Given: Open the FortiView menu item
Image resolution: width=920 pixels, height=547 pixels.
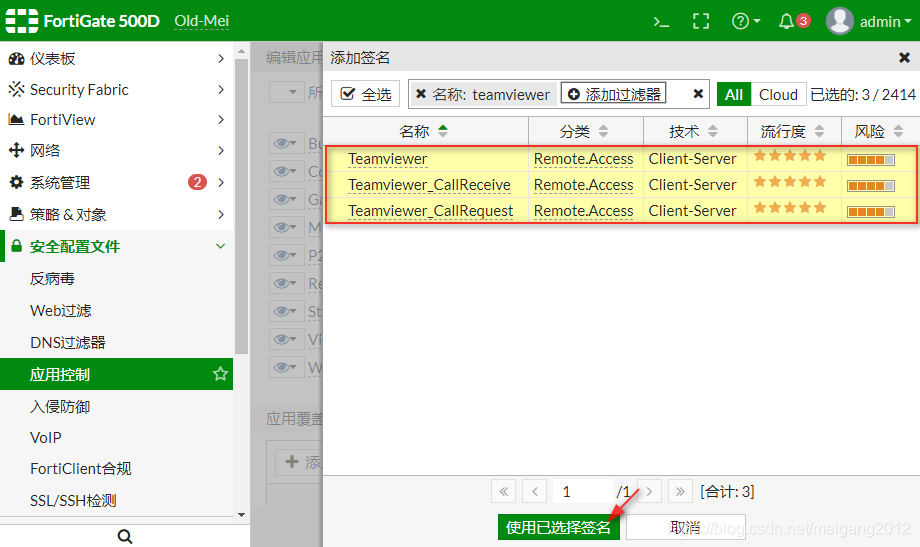Looking at the screenshot, I should point(116,120).
